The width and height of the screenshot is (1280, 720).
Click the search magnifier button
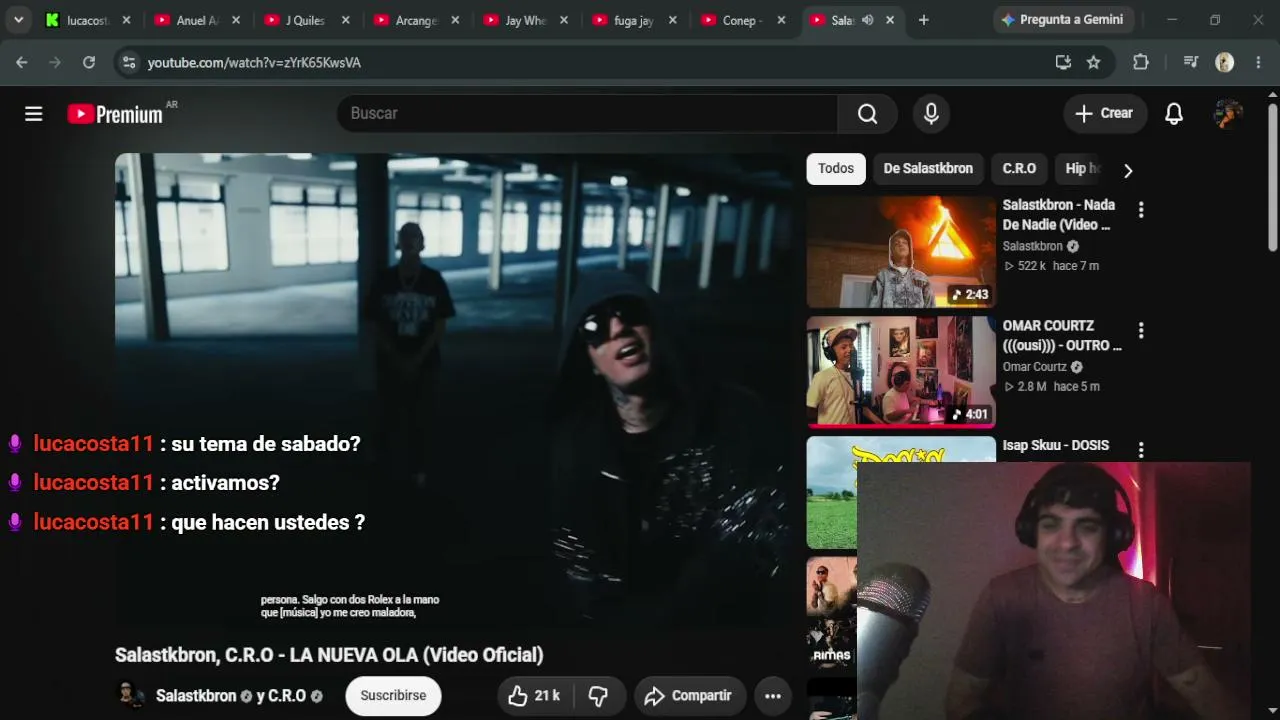pos(868,114)
